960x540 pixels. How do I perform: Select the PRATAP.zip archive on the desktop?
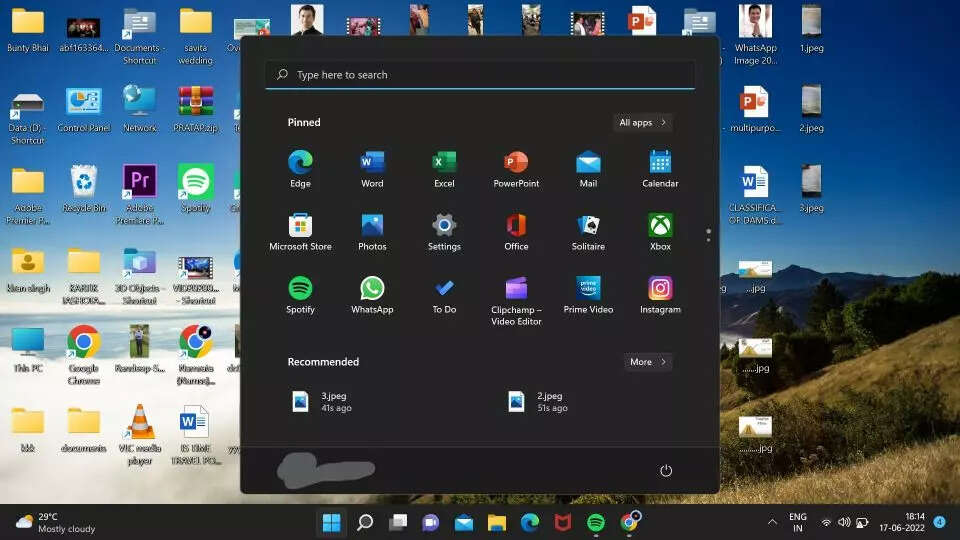click(x=195, y=109)
